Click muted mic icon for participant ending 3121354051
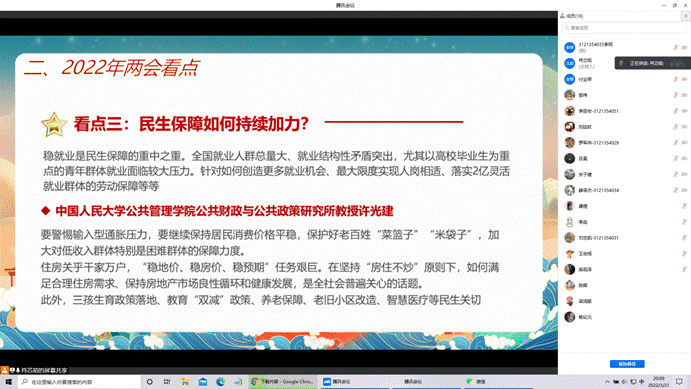The height and width of the screenshot is (389, 691). [676, 111]
